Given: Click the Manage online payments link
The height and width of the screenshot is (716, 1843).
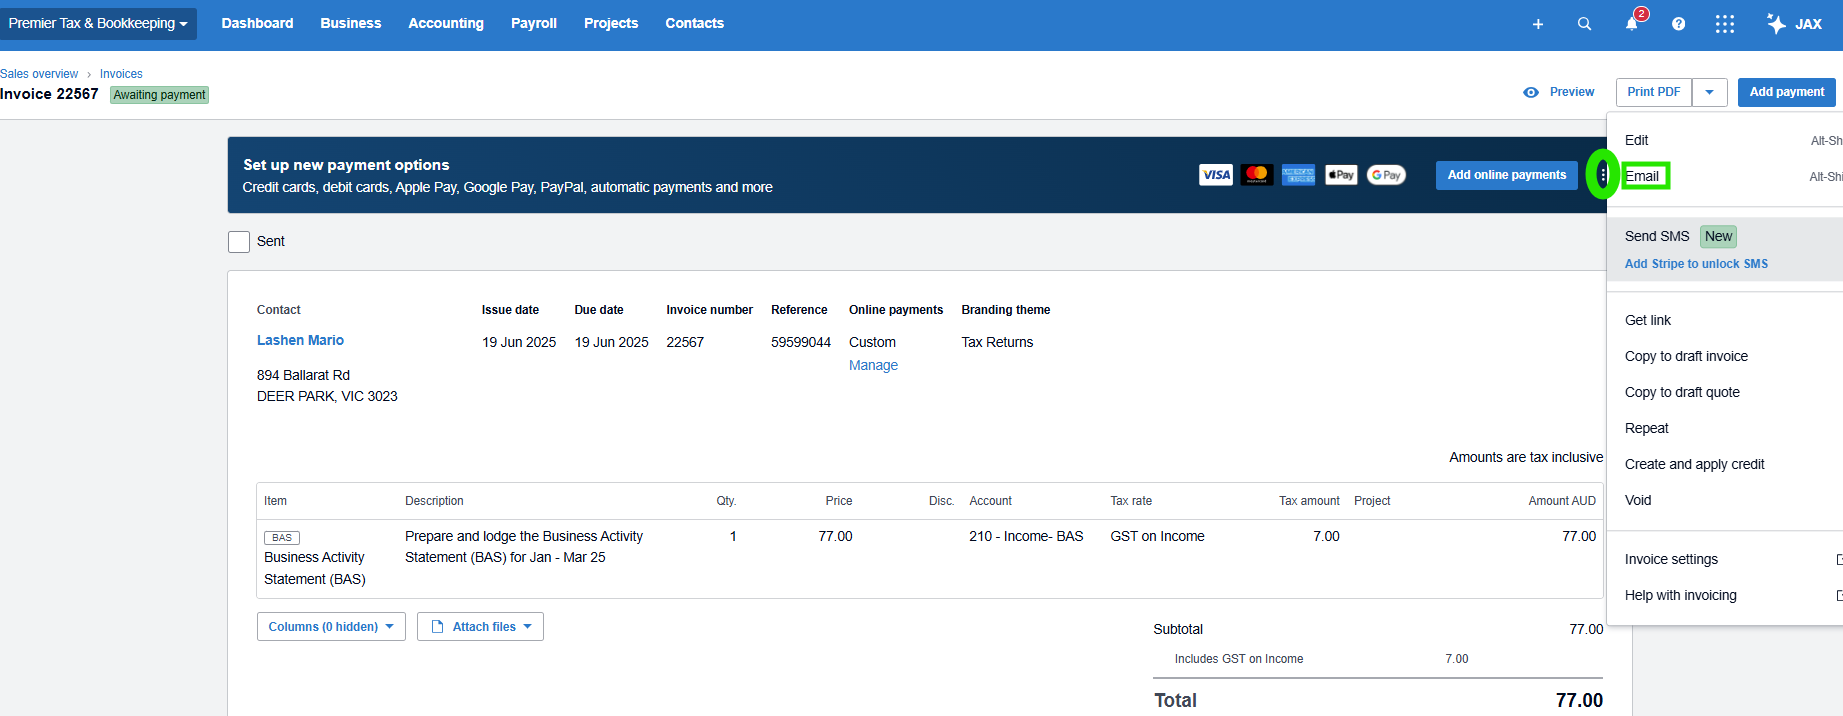Looking at the screenshot, I should pyautogui.click(x=873, y=366).
